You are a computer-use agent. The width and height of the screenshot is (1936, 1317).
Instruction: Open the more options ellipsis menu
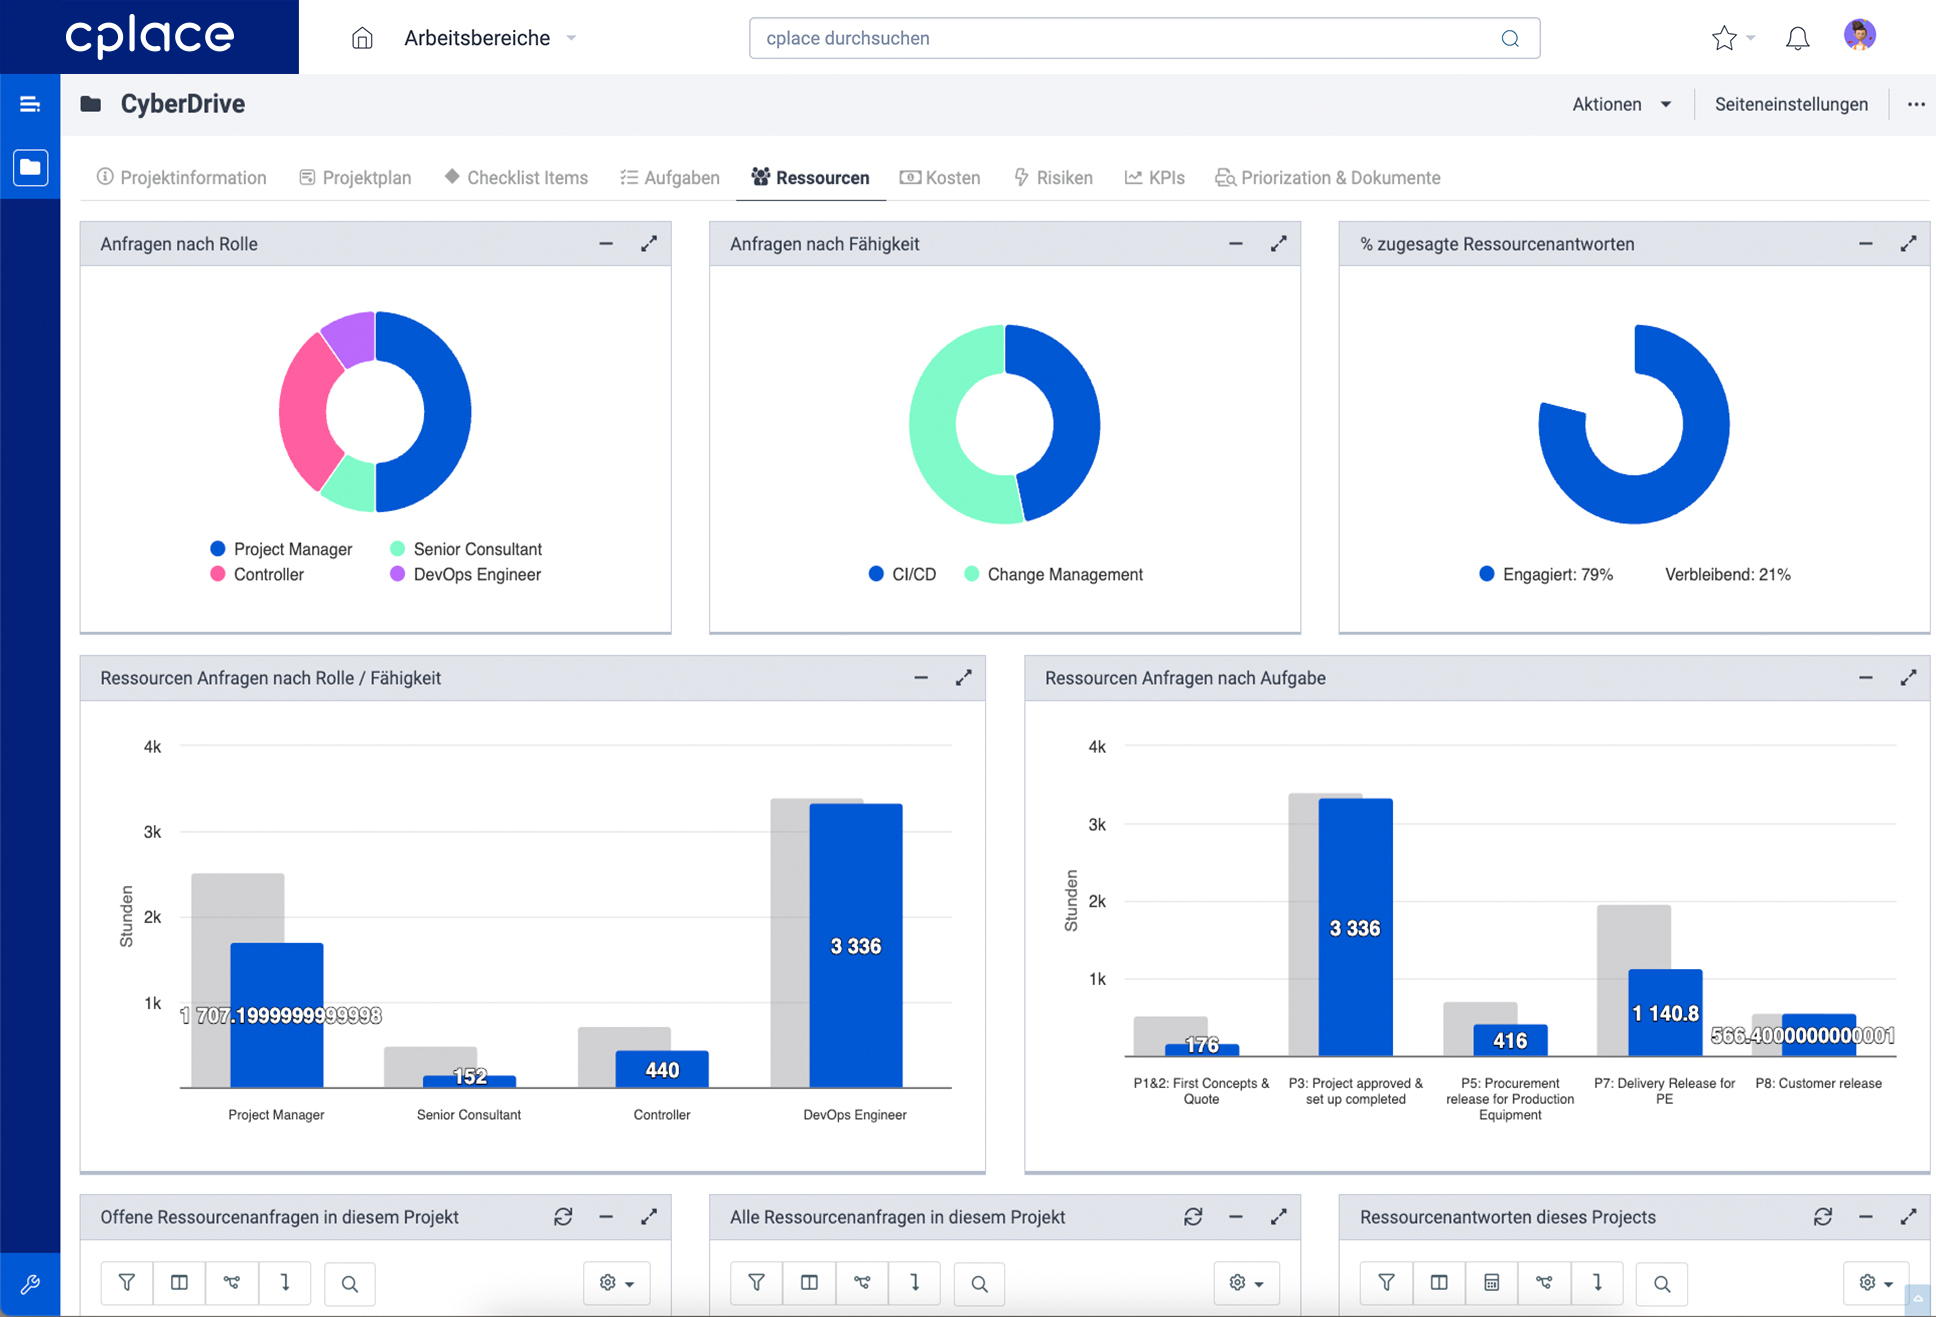click(1916, 104)
